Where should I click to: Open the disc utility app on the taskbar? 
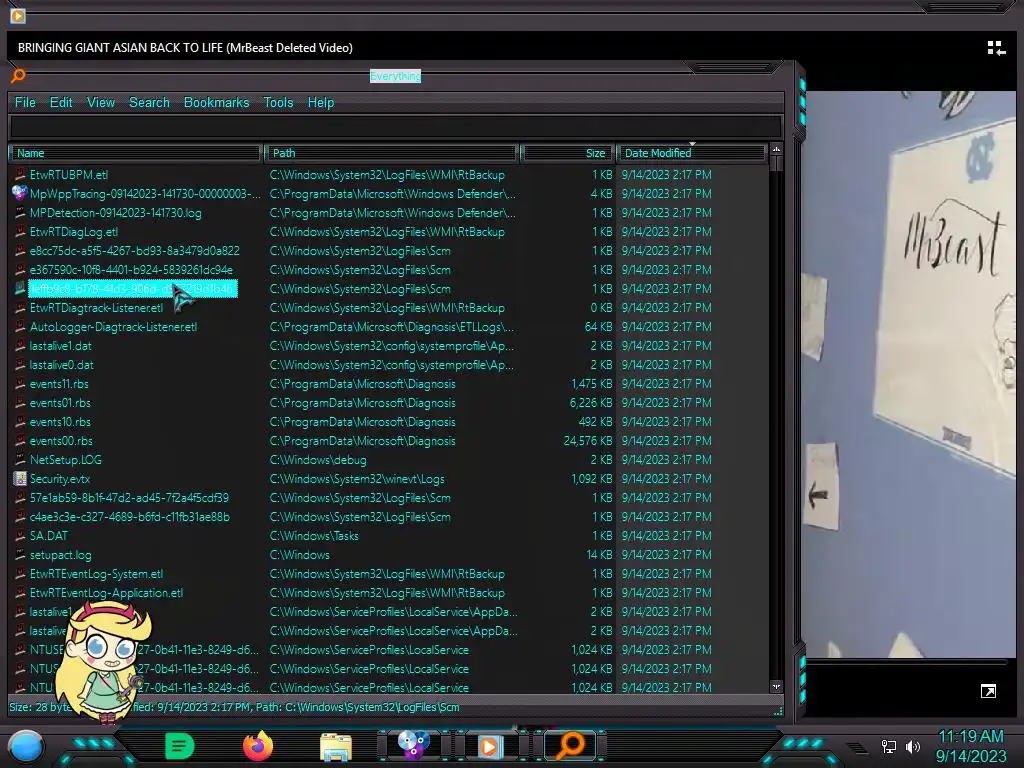click(x=413, y=745)
